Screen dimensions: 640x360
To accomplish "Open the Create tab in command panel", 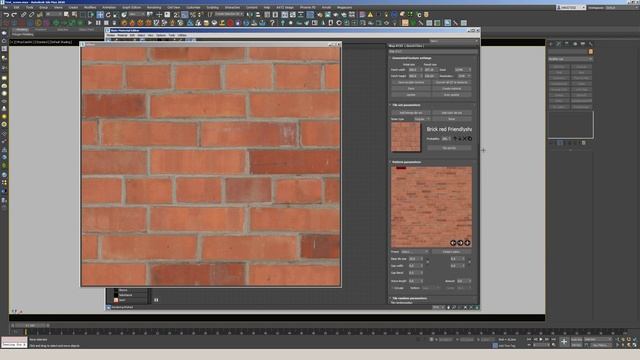I will [551, 44].
